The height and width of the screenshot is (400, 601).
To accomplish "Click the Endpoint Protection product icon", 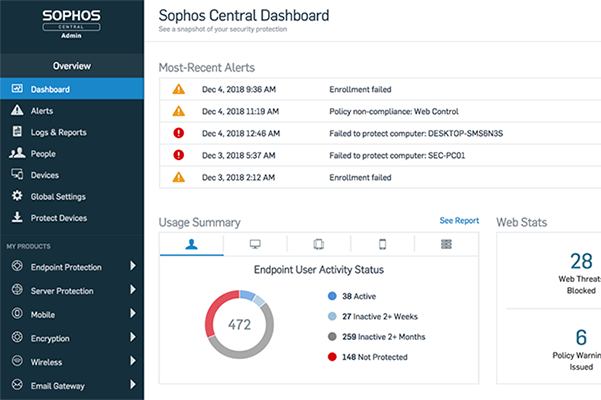I will [17, 266].
